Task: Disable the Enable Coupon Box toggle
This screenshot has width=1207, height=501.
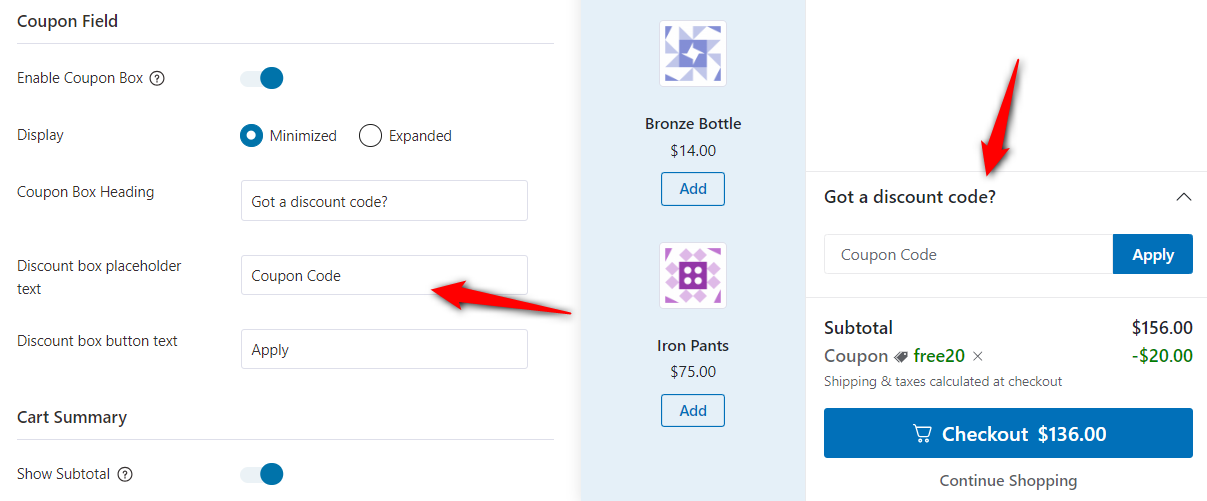Action: [x=262, y=78]
